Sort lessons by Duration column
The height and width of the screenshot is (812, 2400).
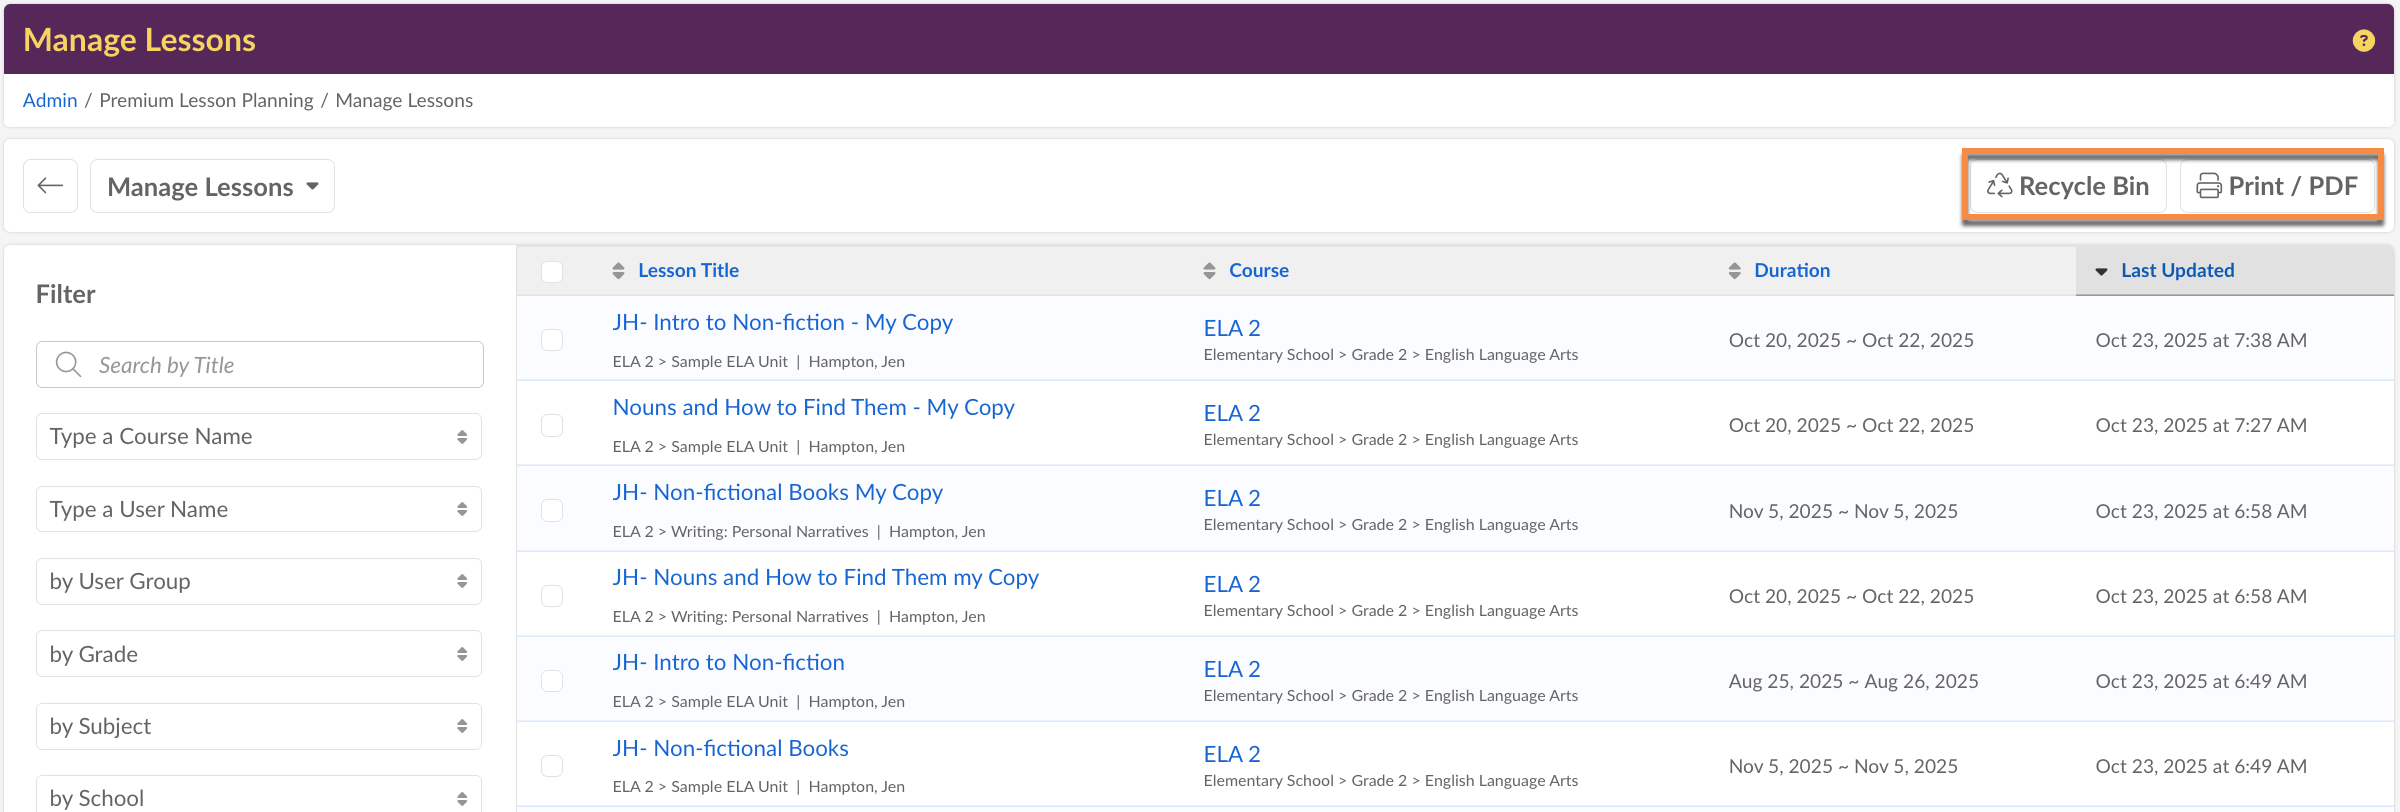(x=1790, y=271)
